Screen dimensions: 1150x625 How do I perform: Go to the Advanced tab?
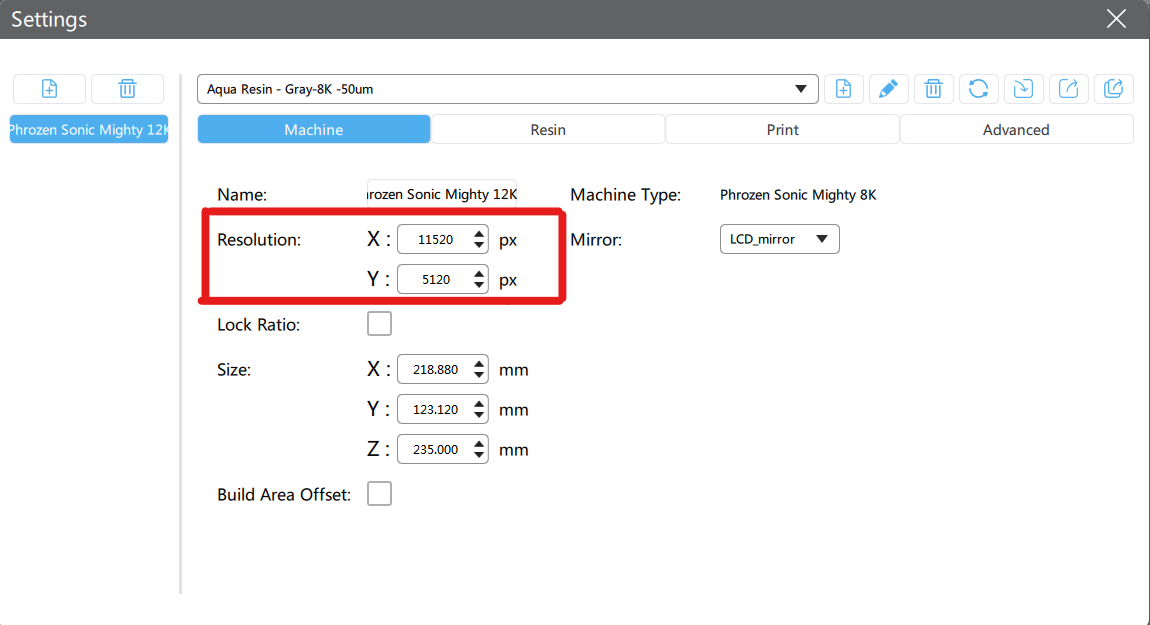pyautogui.click(x=1016, y=130)
